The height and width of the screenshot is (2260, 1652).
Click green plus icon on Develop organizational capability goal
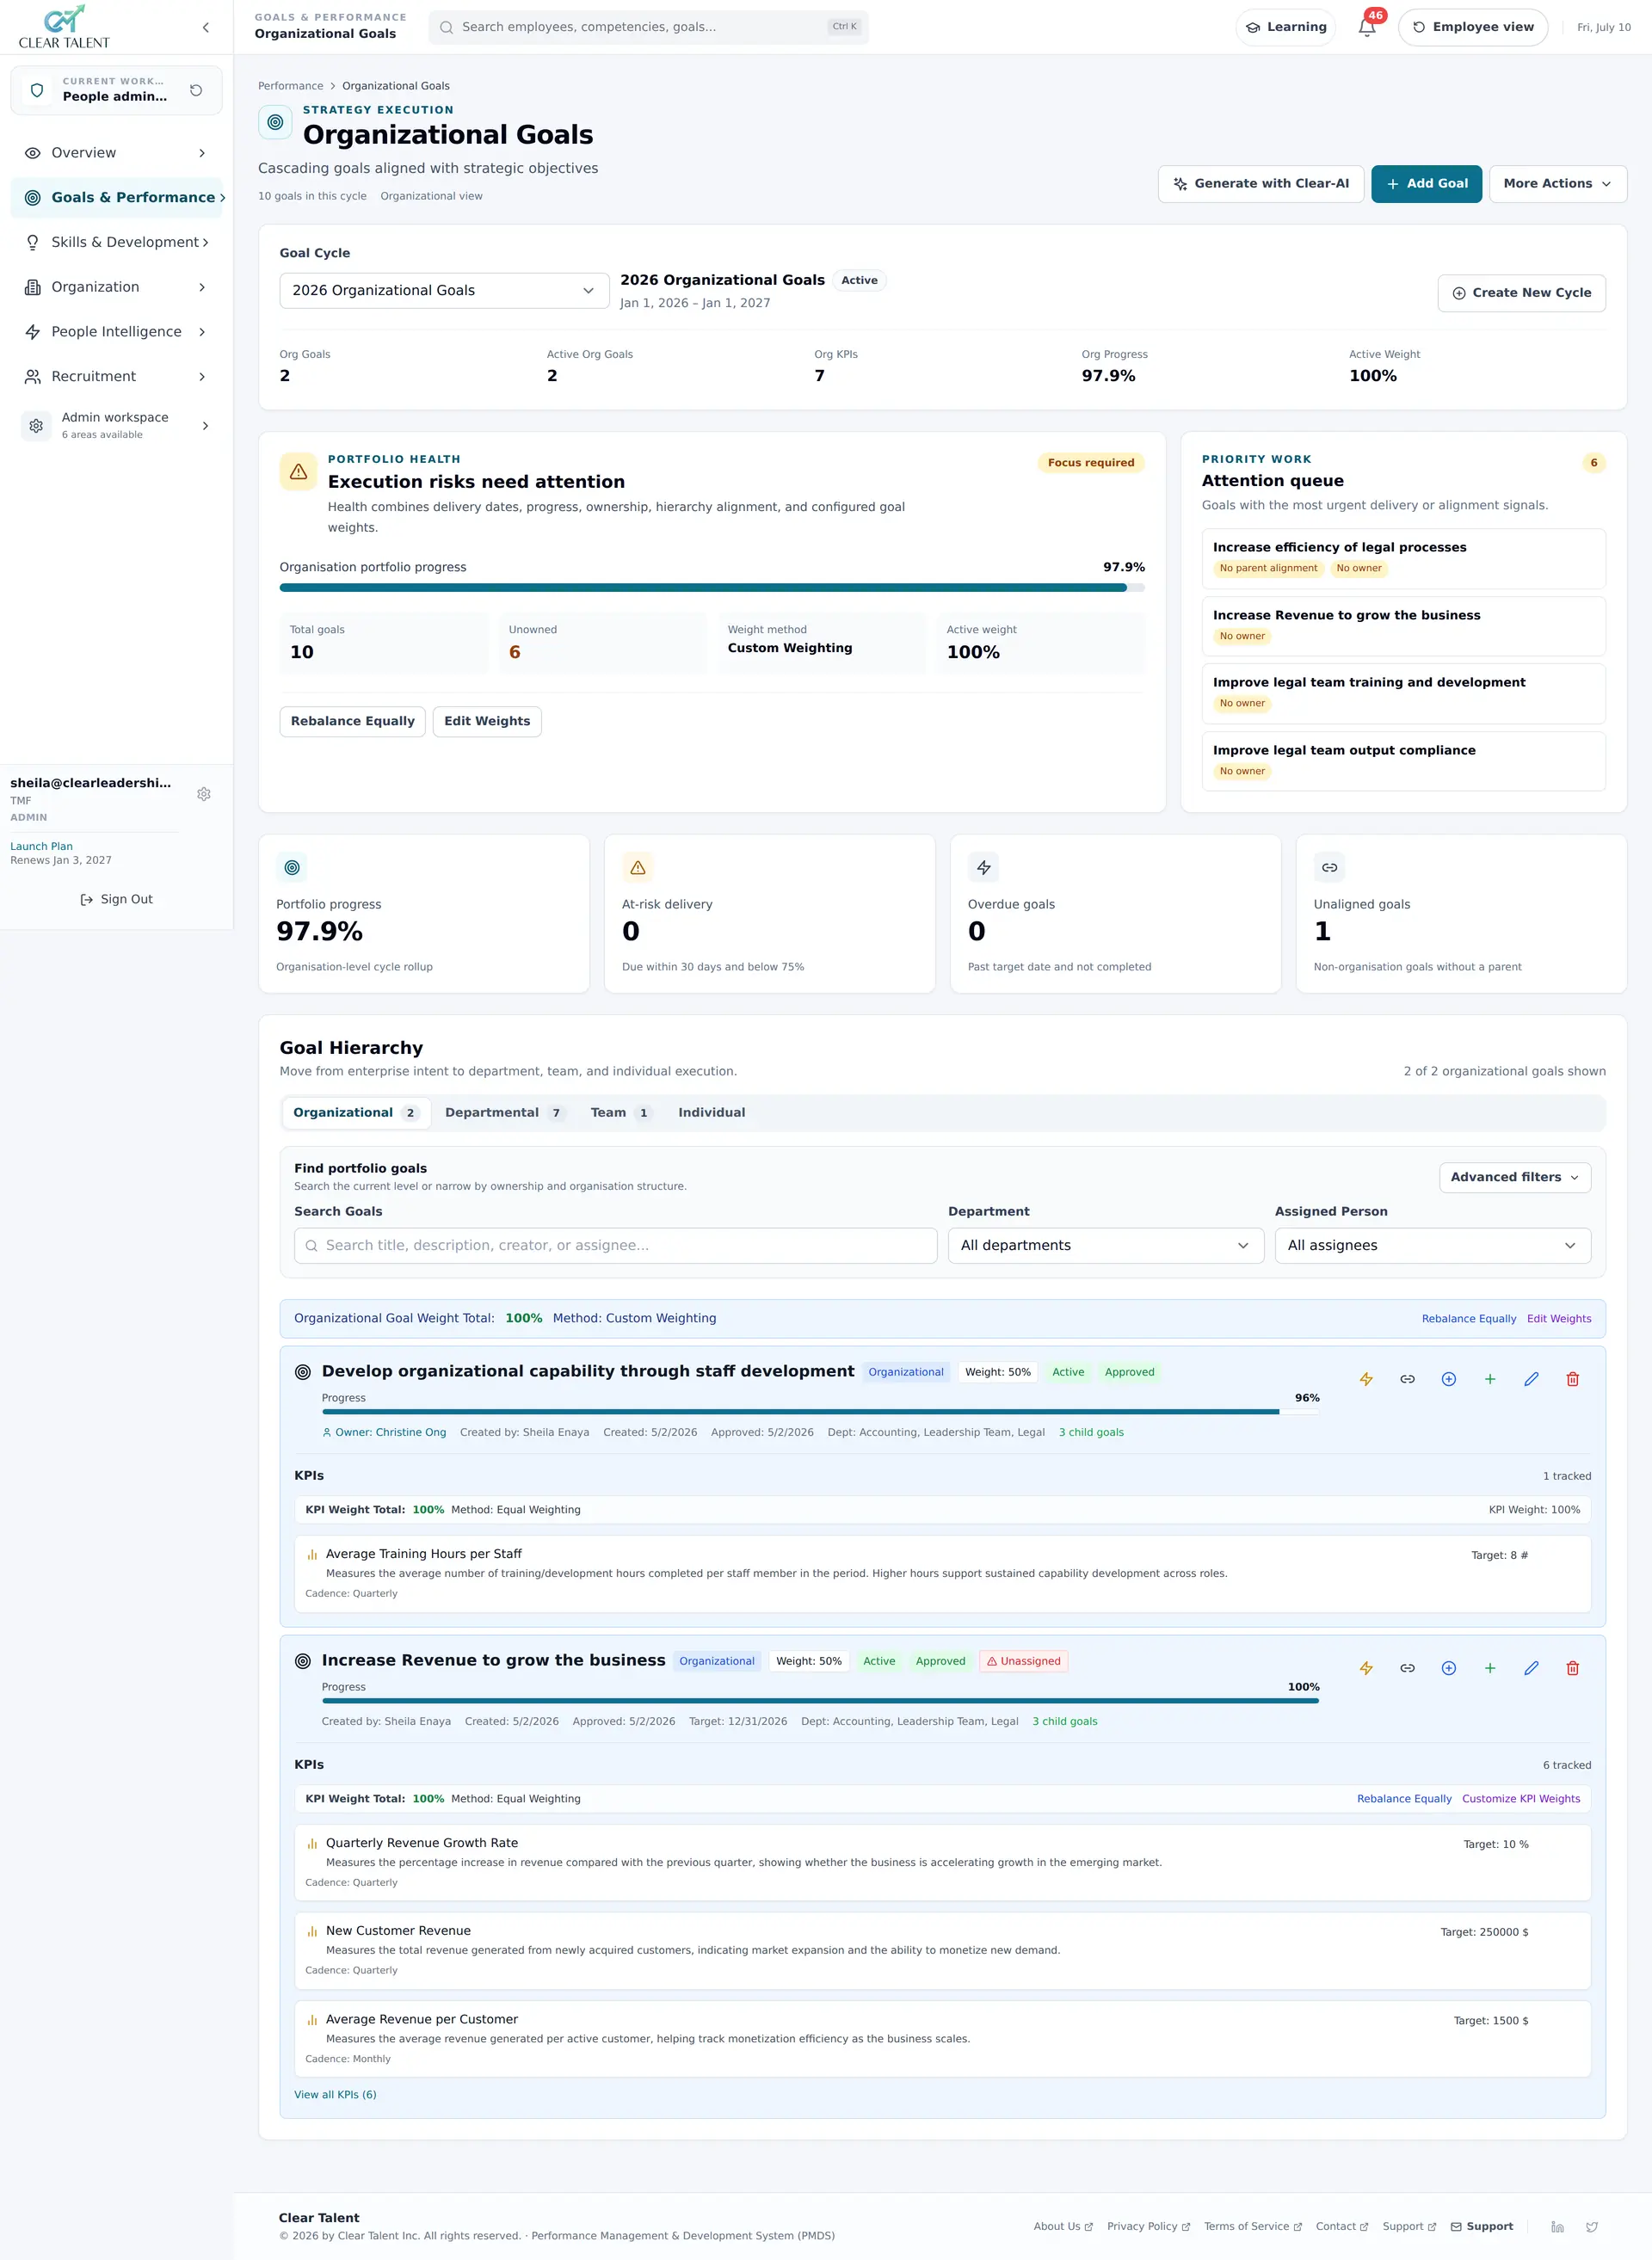click(1490, 1379)
